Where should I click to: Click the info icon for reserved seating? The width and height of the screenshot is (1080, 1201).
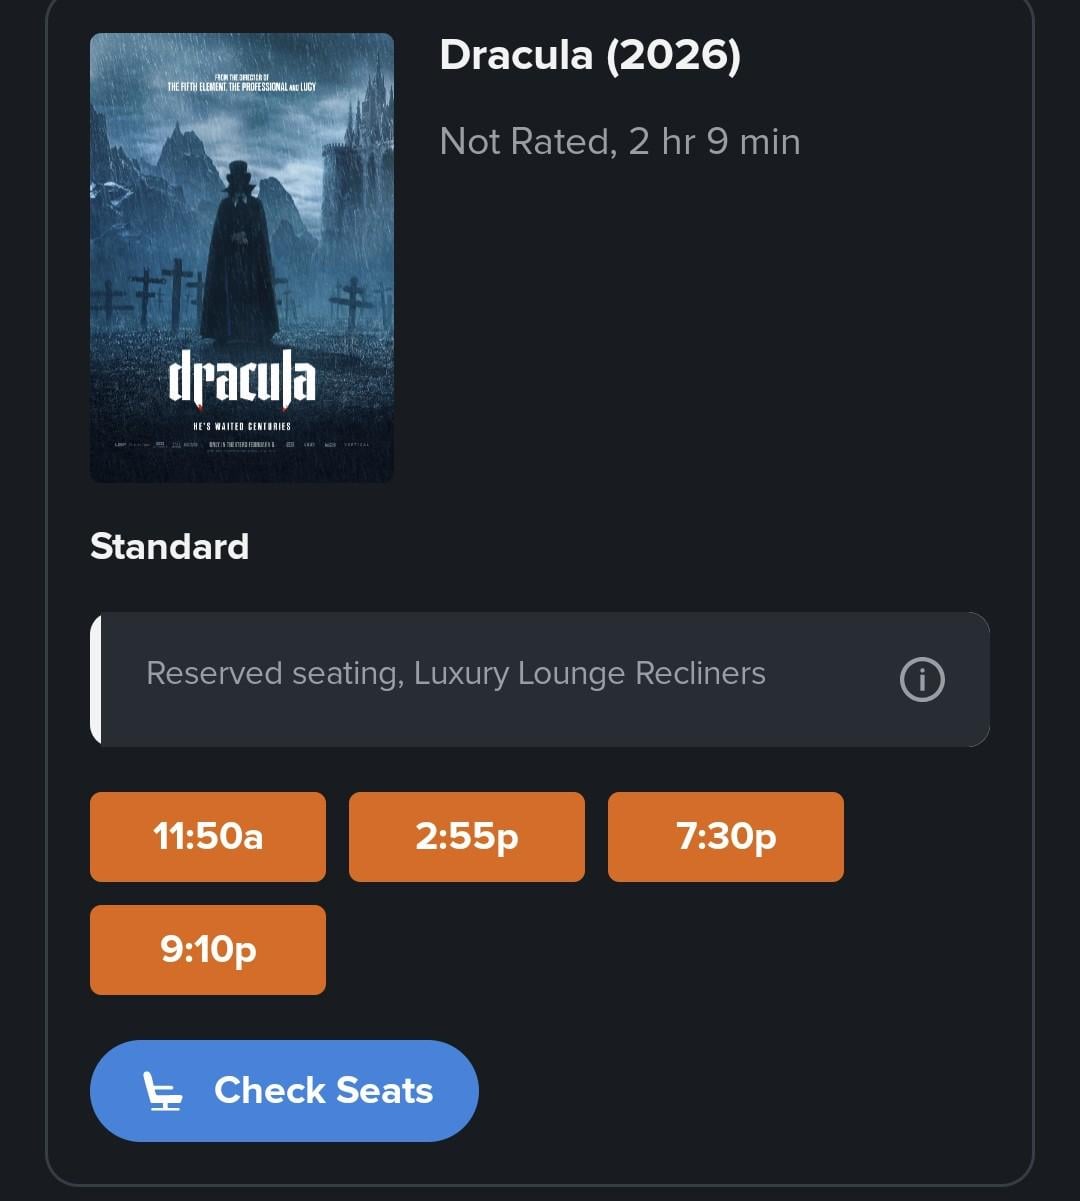pyautogui.click(x=921, y=680)
